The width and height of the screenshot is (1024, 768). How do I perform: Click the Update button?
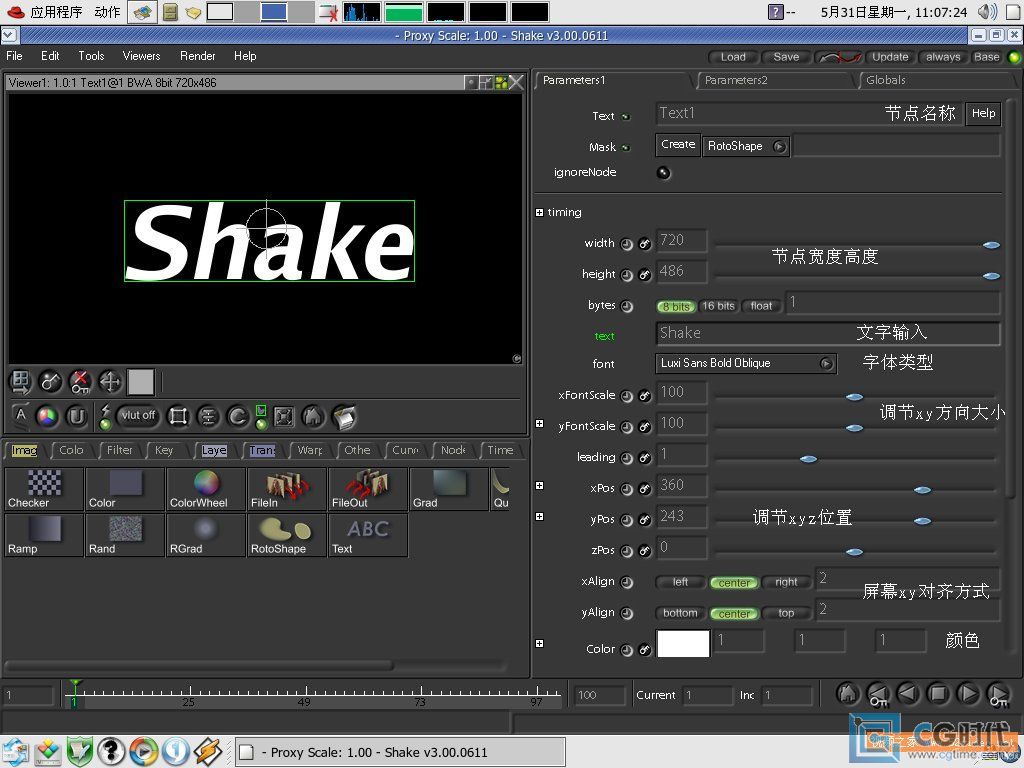pos(890,57)
